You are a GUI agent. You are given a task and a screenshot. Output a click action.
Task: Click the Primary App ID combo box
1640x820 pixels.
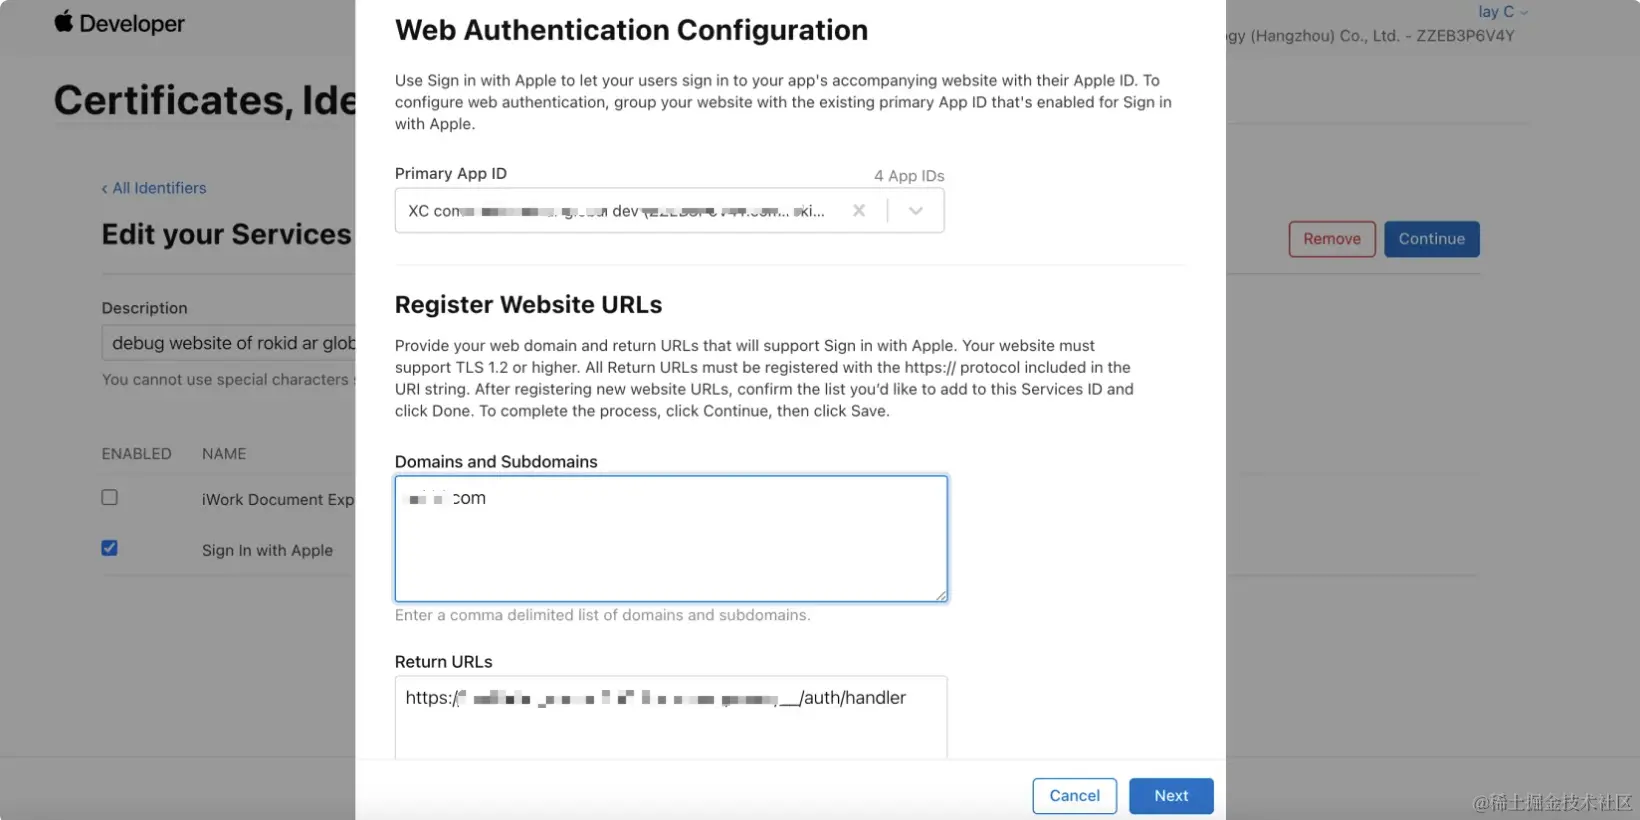[x=620, y=211]
